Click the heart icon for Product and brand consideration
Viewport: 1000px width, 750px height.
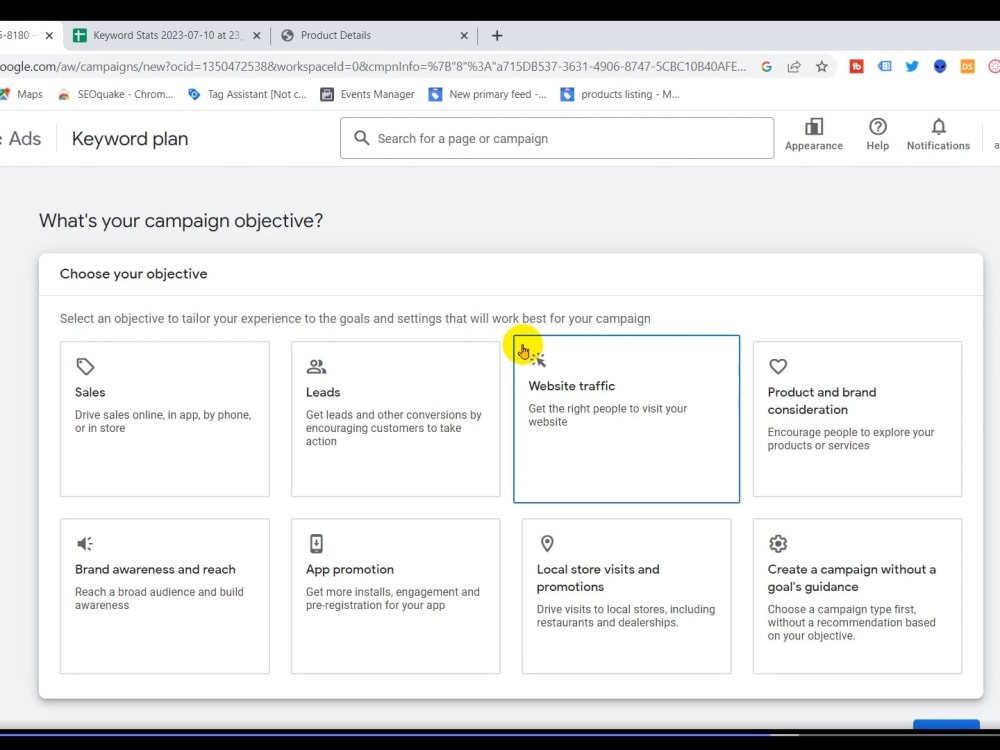point(778,367)
